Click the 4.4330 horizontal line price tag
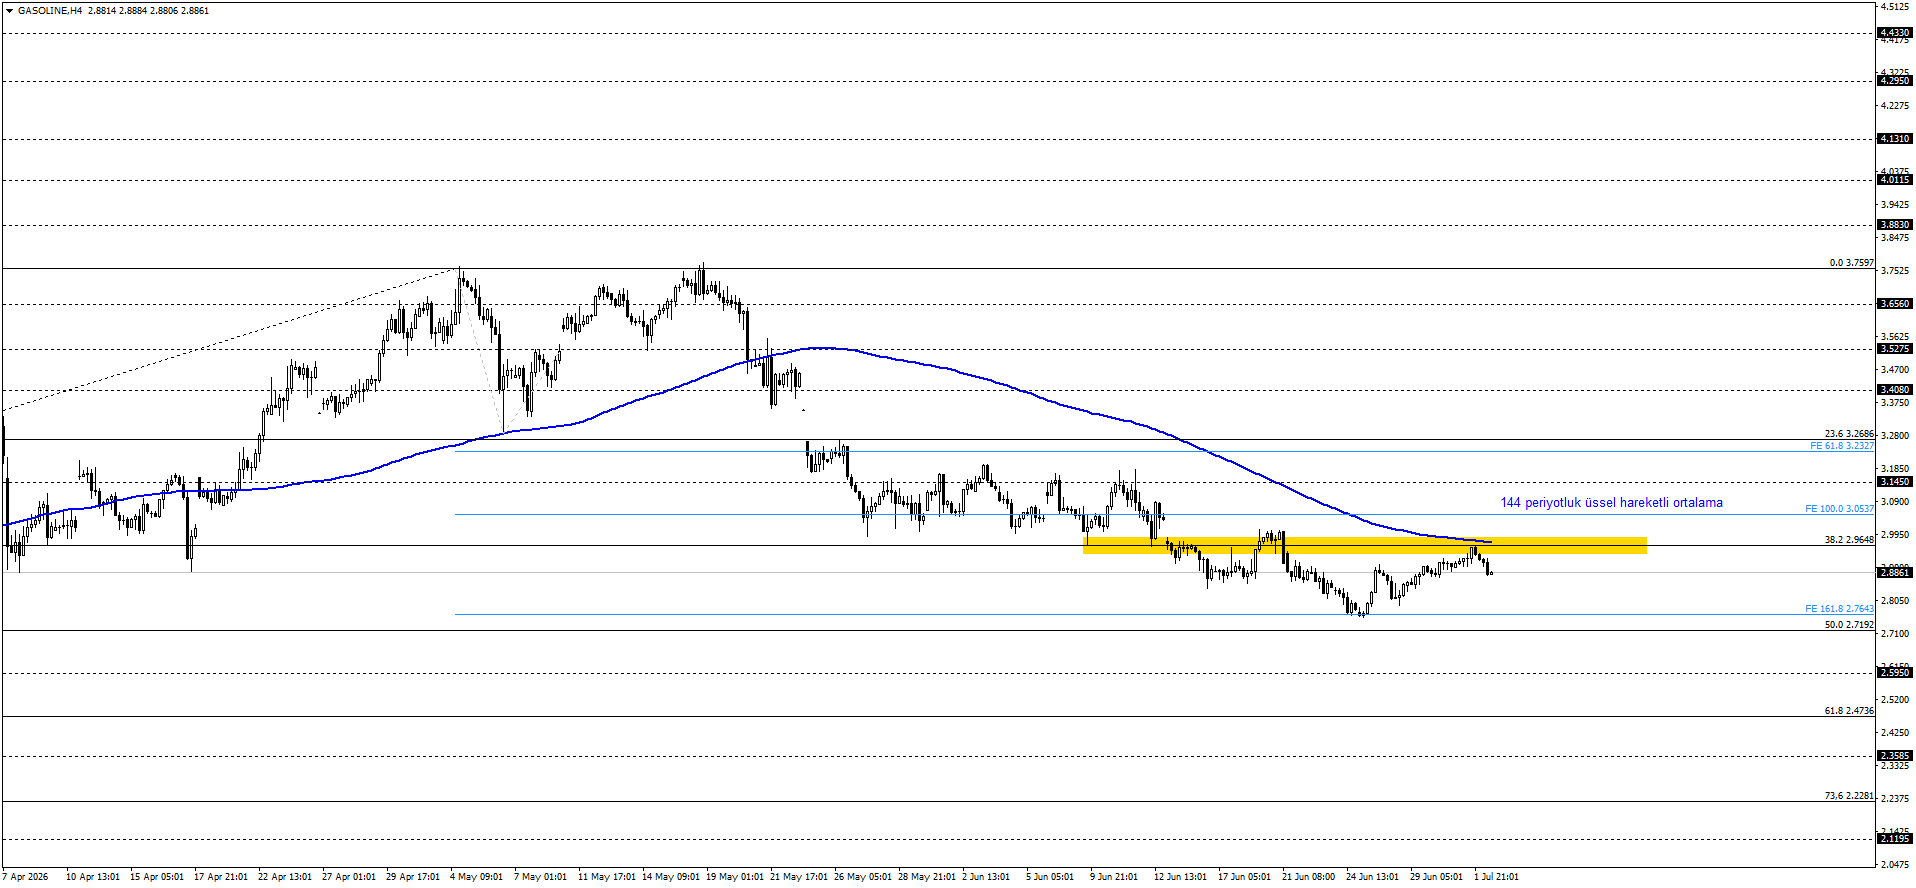Image resolution: width=1916 pixels, height=888 pixels. (1895, 33)
